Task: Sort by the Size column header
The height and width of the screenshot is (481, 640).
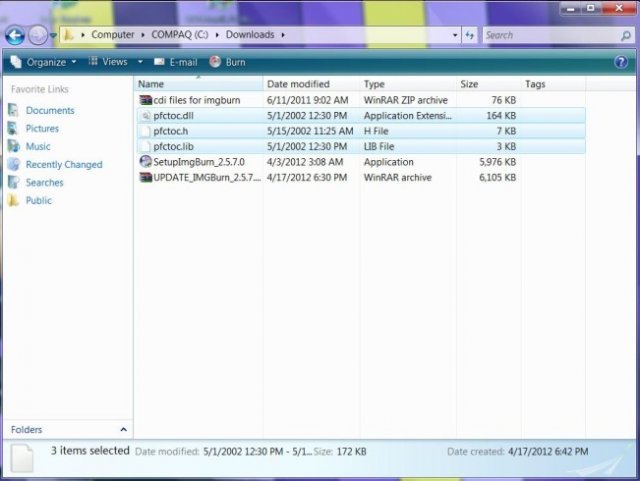Action: 489,84
